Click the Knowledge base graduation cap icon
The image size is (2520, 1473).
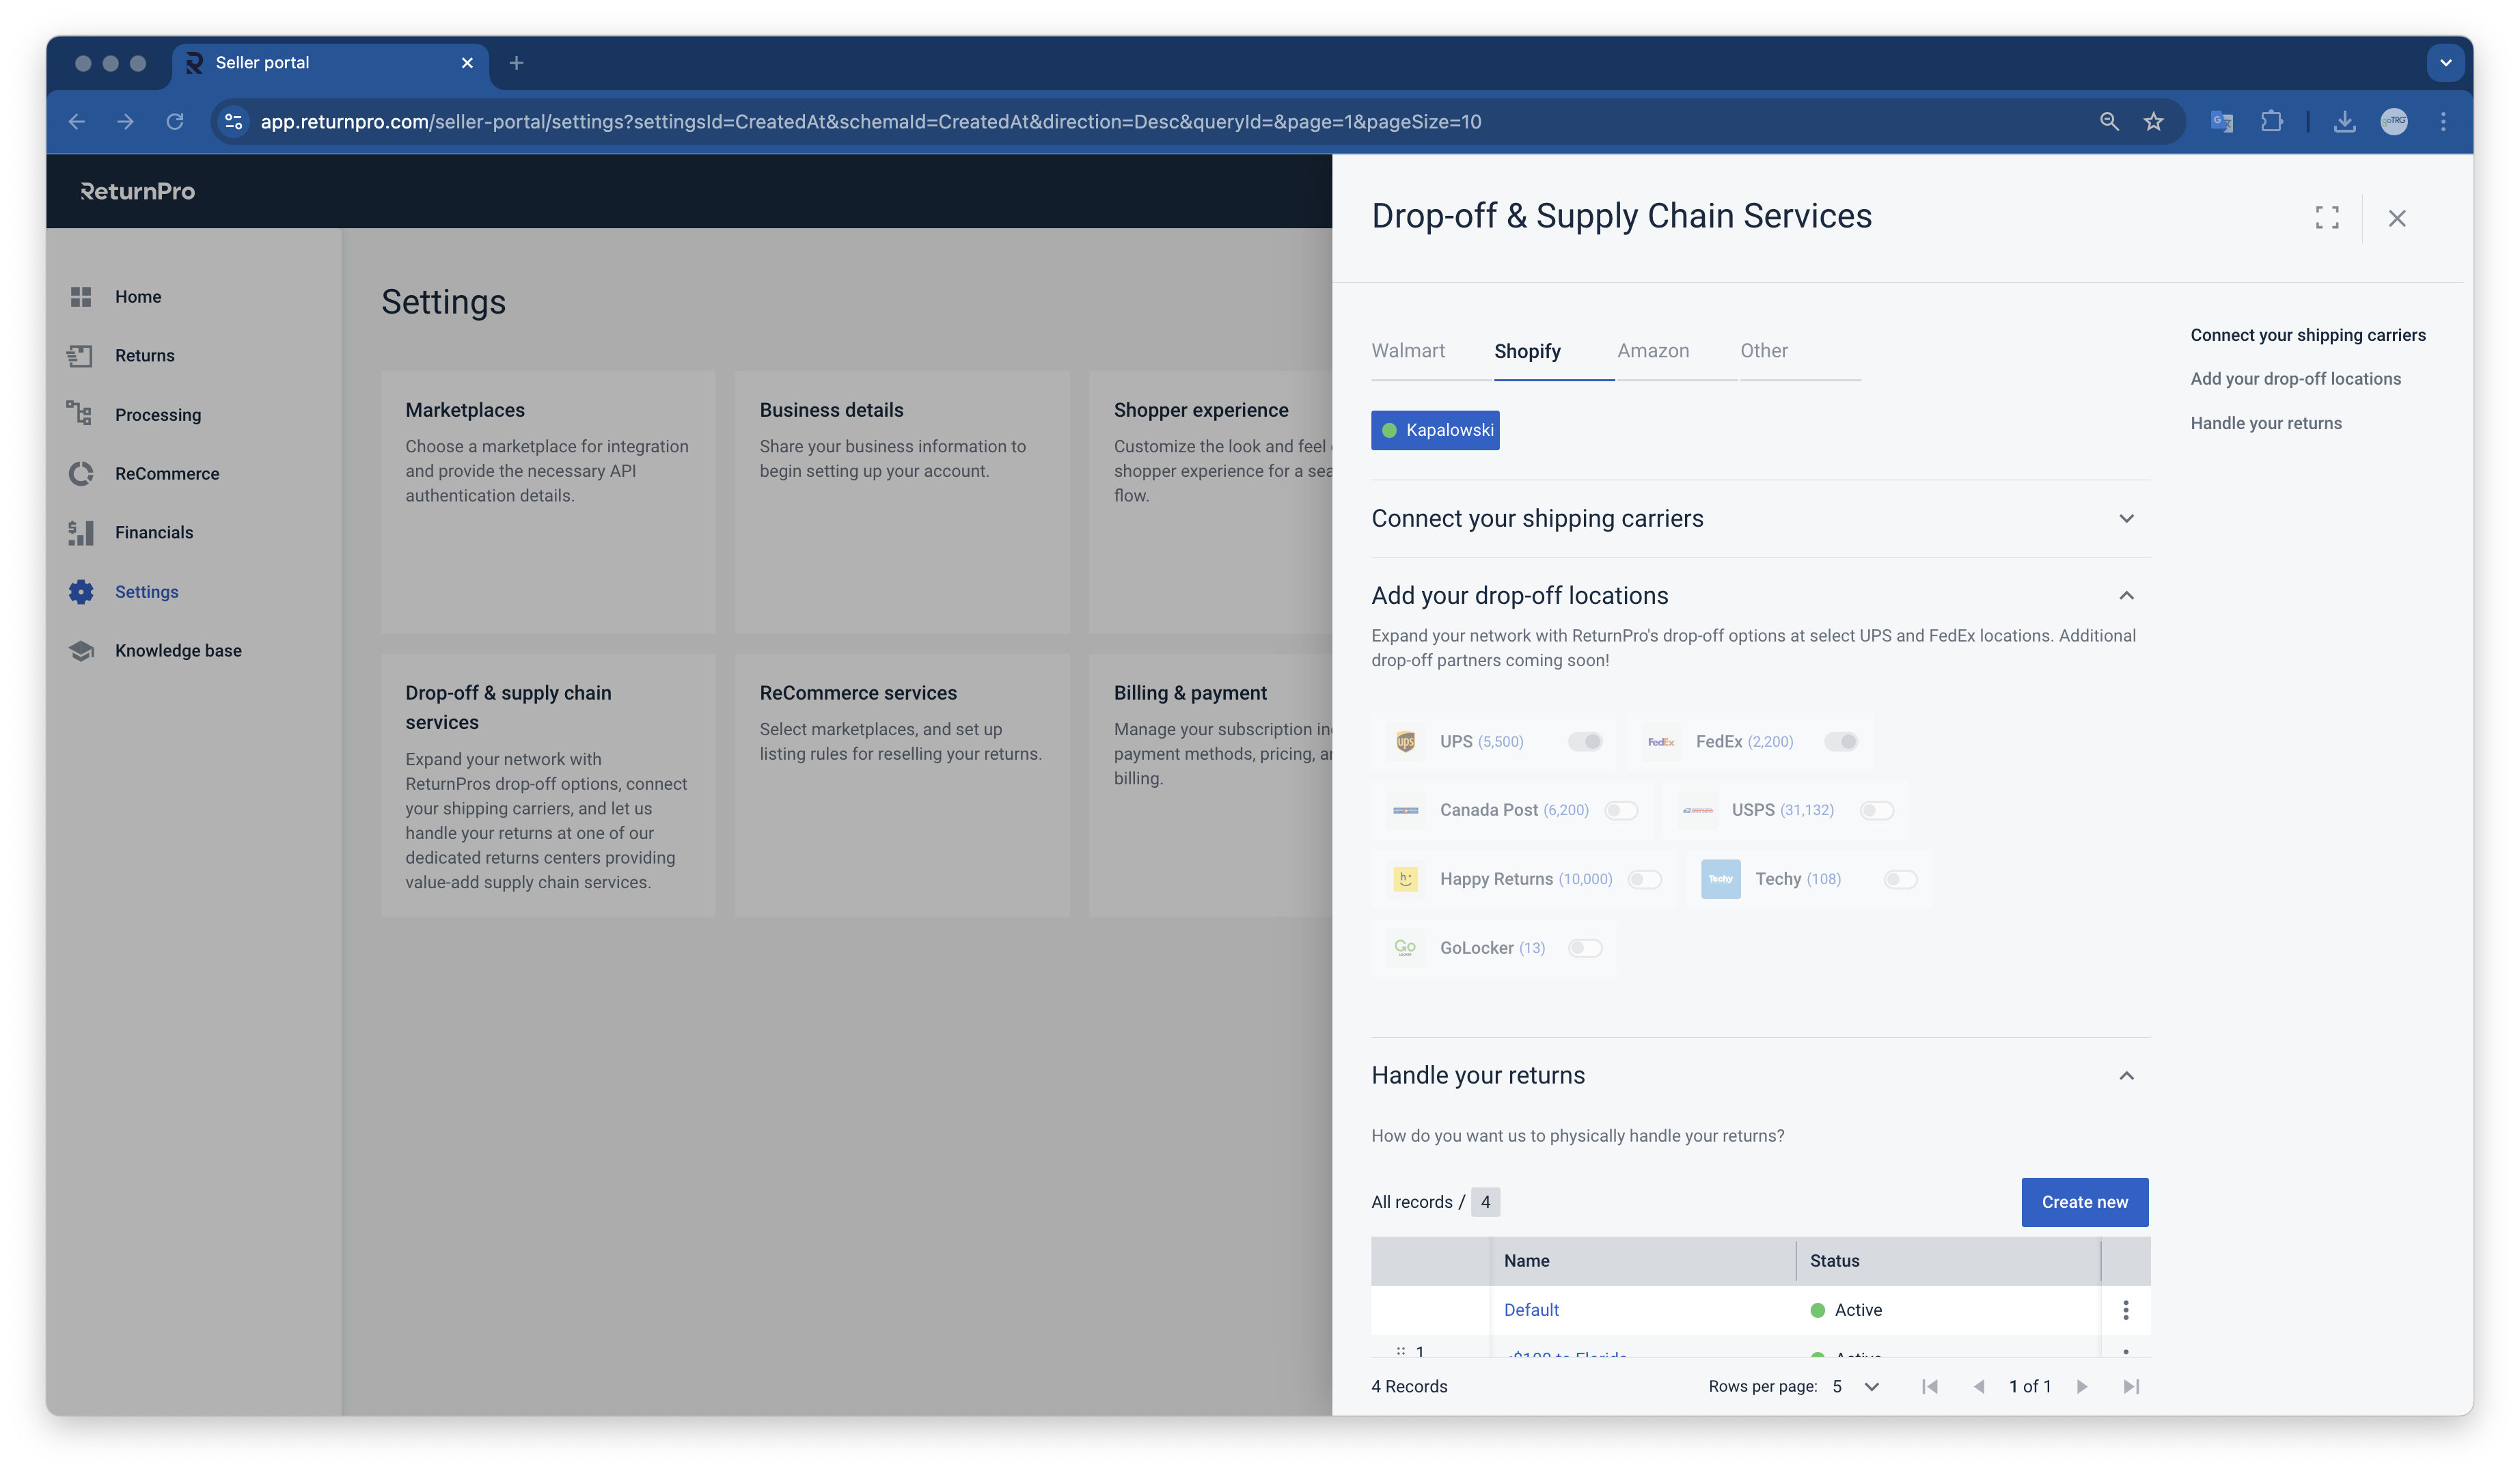(x=80, y=650)
